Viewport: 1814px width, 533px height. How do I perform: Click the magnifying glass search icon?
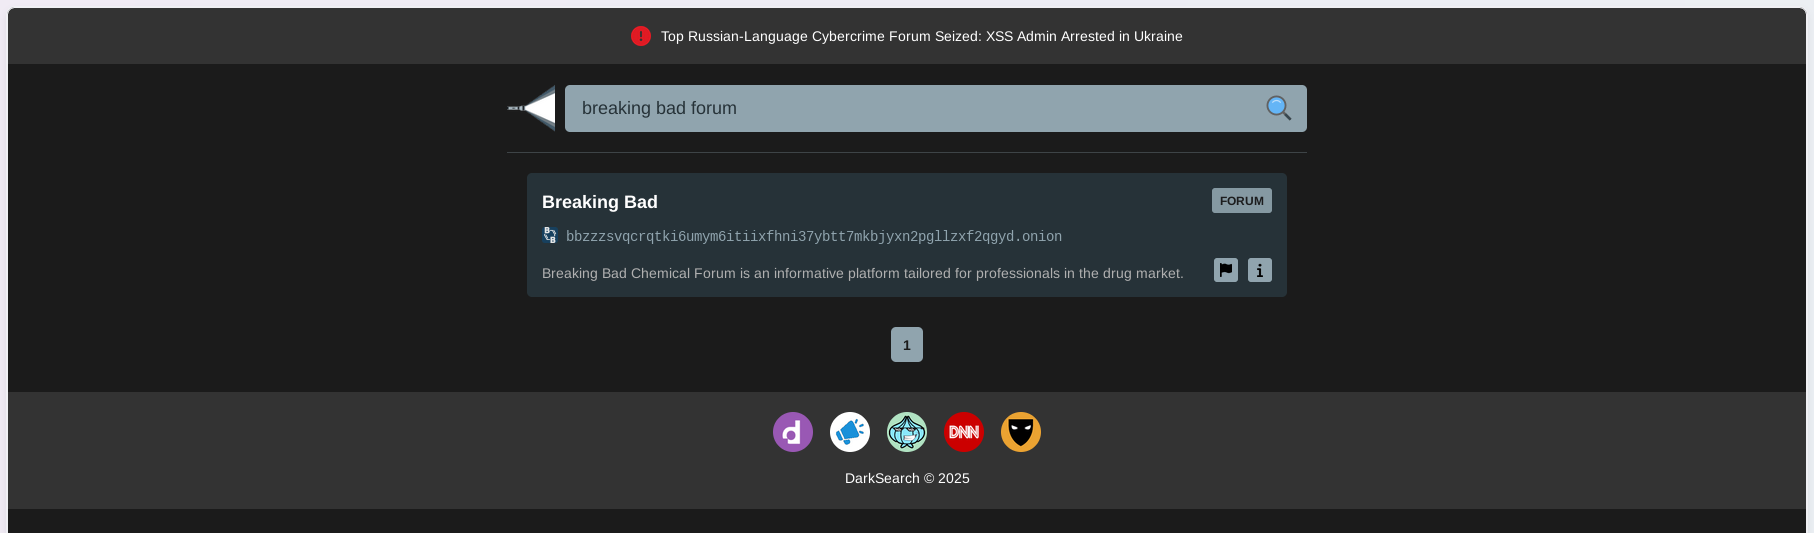[x=1278, y=108]
